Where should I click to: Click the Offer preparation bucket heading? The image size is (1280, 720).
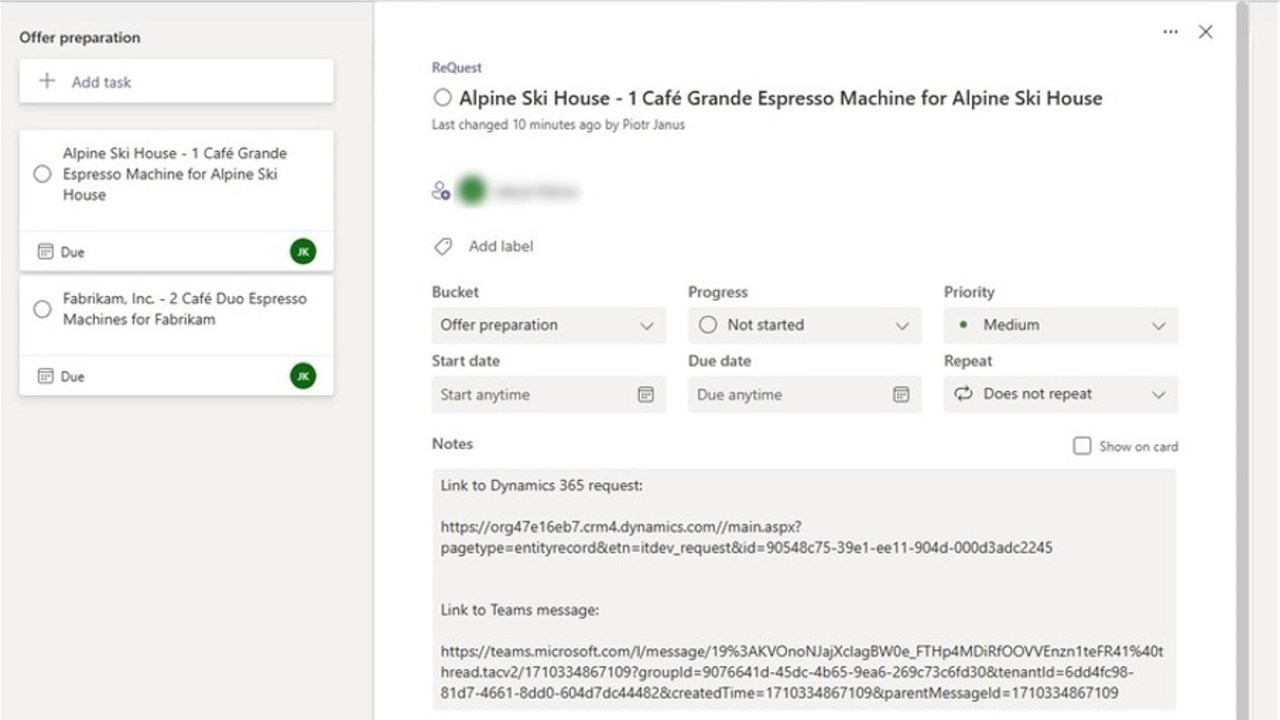(x=80, y=38)
